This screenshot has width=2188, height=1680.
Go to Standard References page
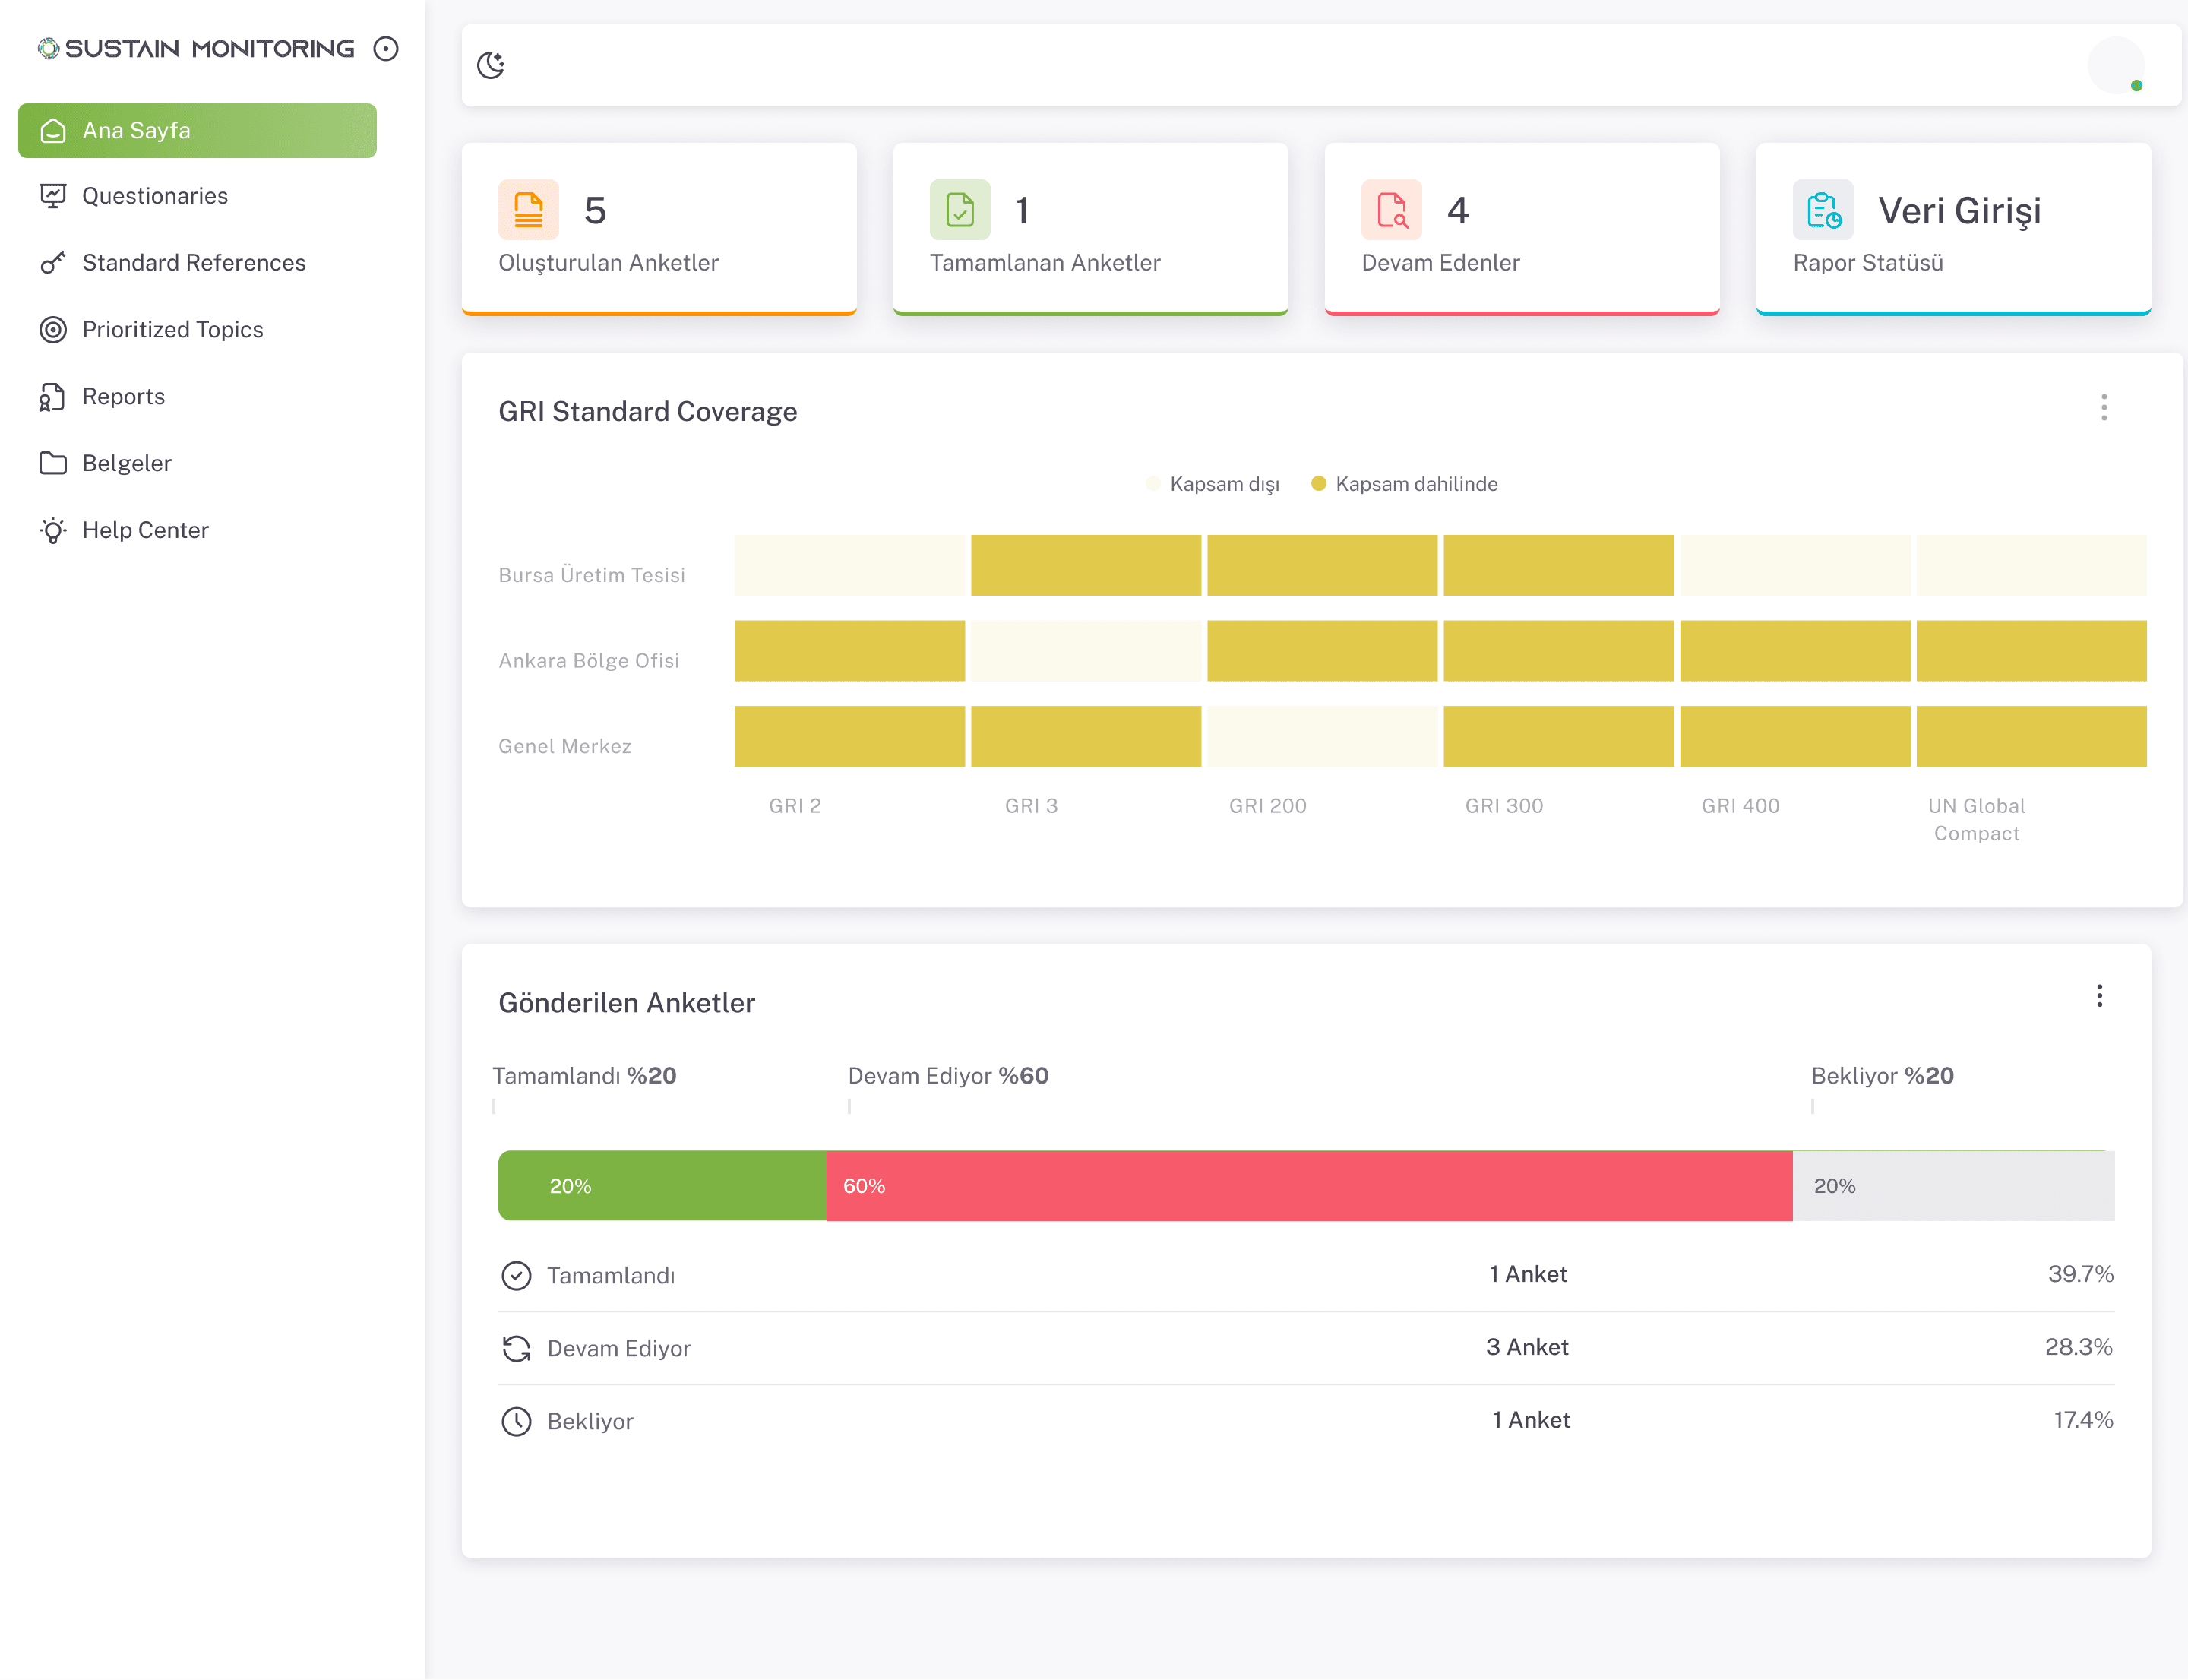pyautogui.click(x=193, y=263)
